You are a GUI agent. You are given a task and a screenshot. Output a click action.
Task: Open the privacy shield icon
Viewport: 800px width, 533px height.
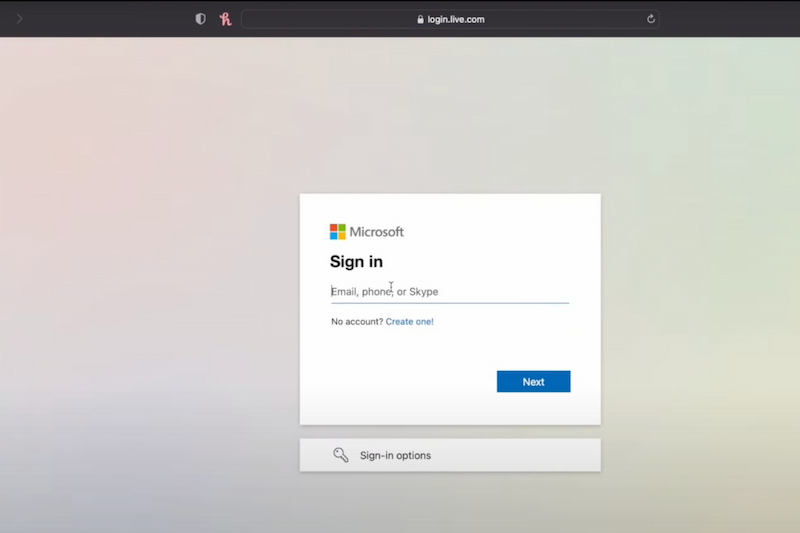click(x=201, y=19)
